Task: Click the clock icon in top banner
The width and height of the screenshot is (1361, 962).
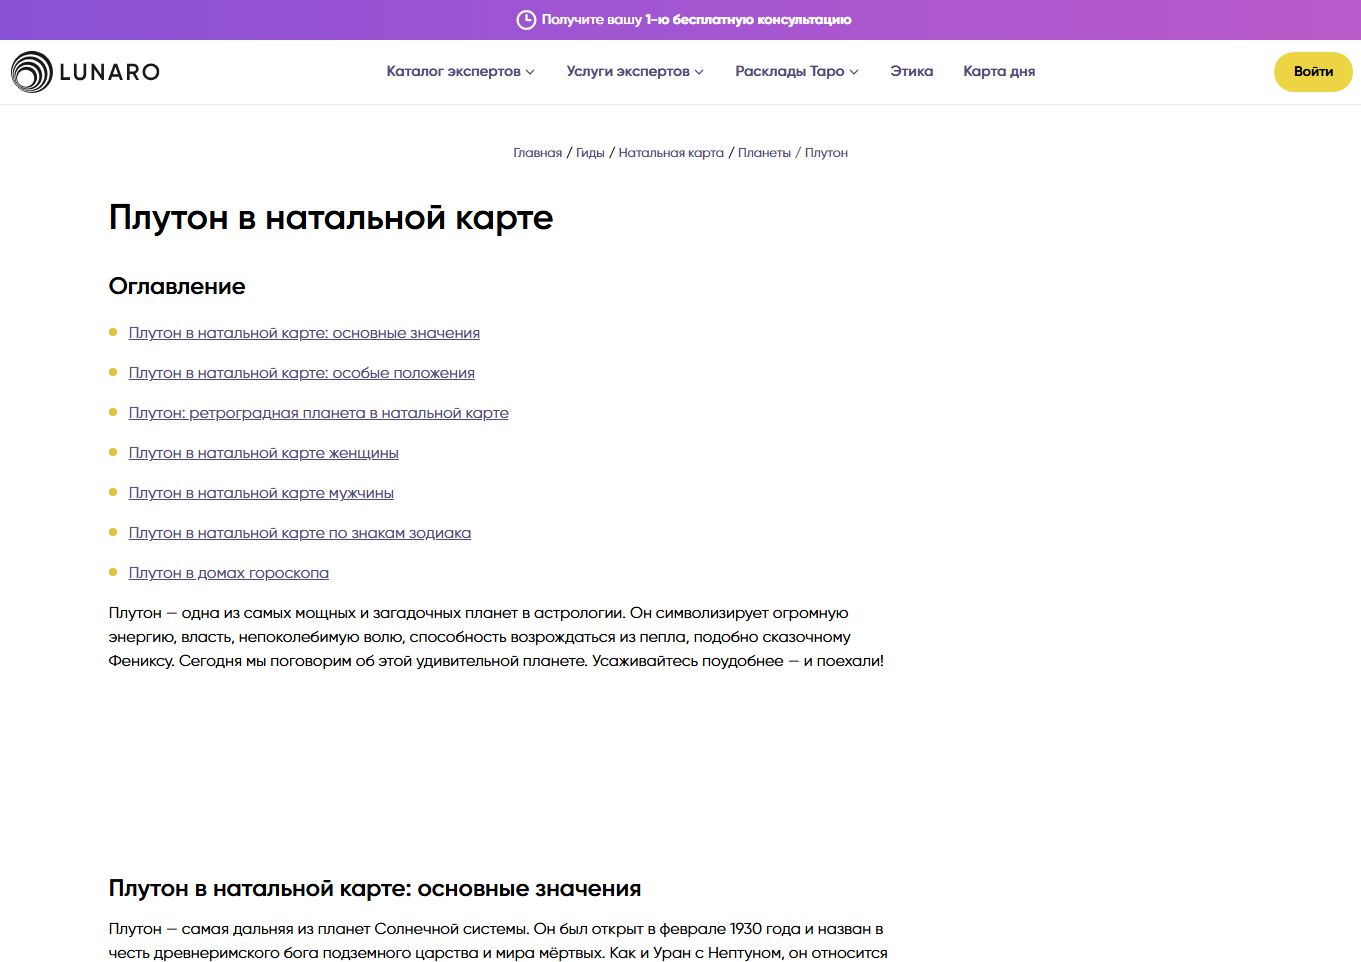Action: [526, 20]
